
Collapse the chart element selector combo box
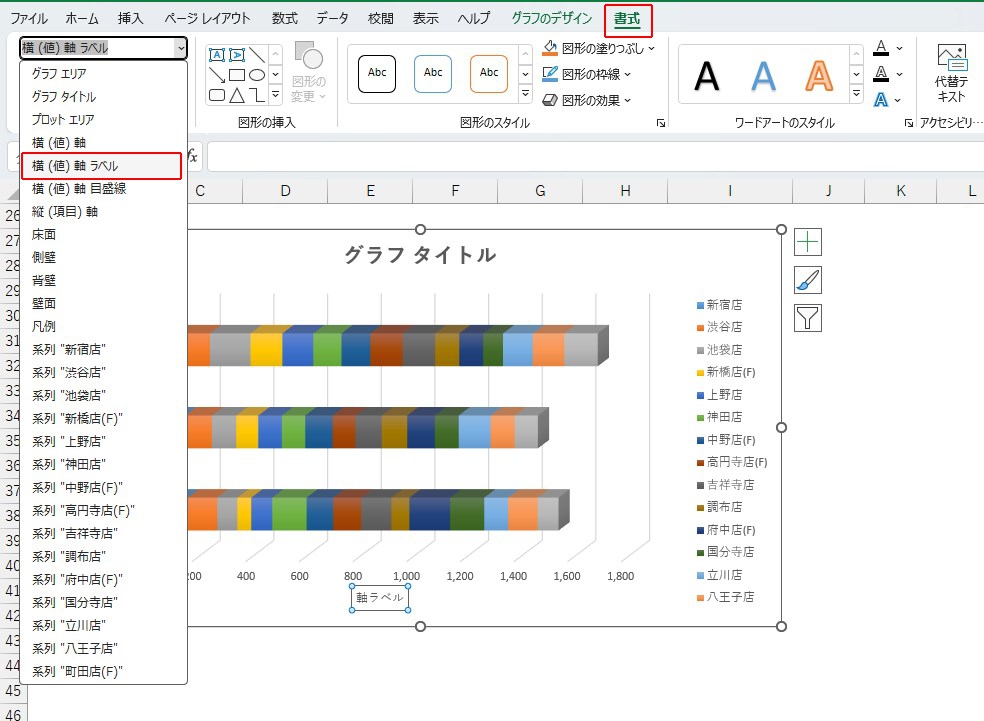tap(180, 48)
